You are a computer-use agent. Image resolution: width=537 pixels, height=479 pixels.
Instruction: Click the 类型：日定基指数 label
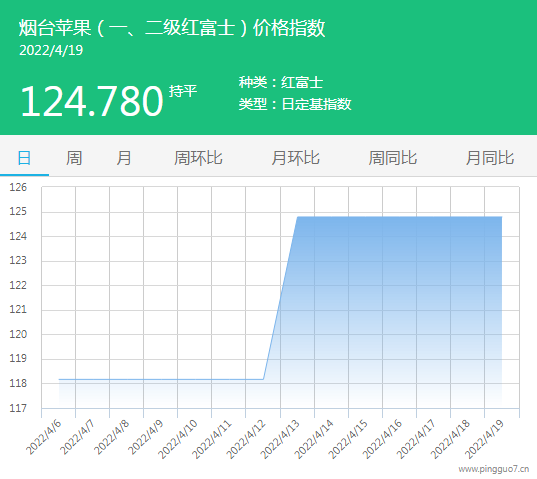[295, 104]
